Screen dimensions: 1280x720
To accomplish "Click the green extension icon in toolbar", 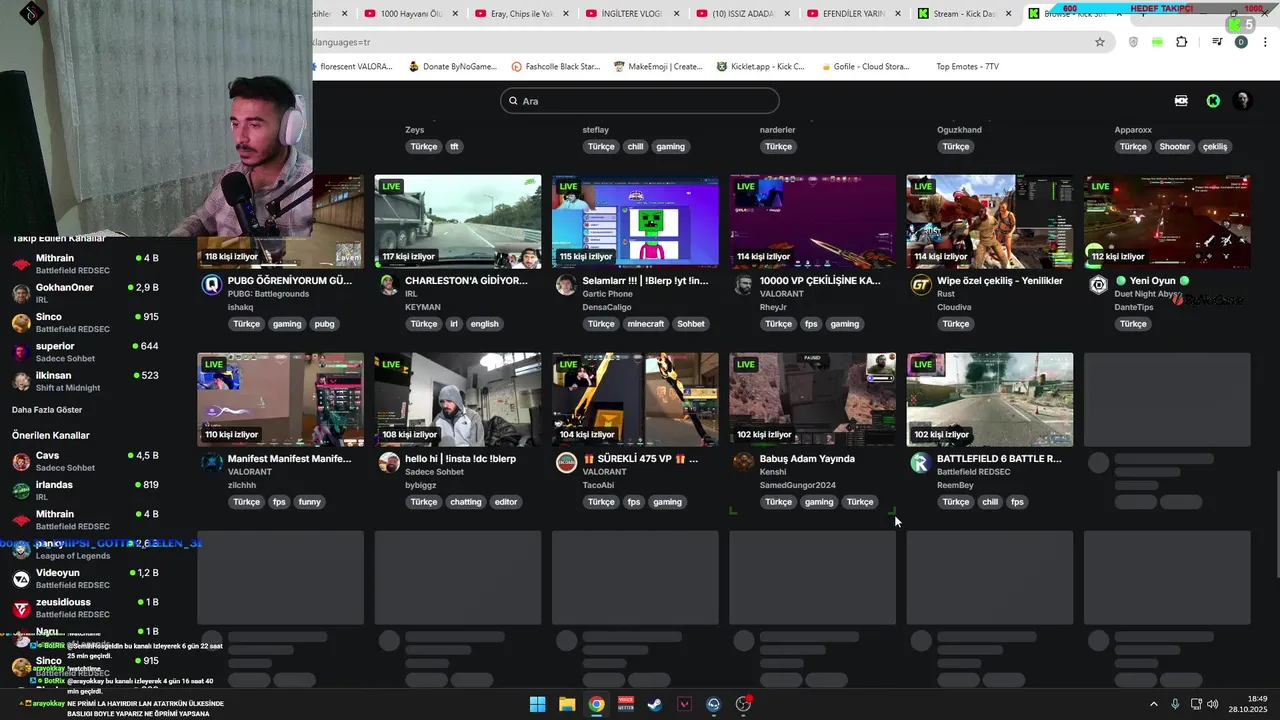I will (x=1157, y=42).
